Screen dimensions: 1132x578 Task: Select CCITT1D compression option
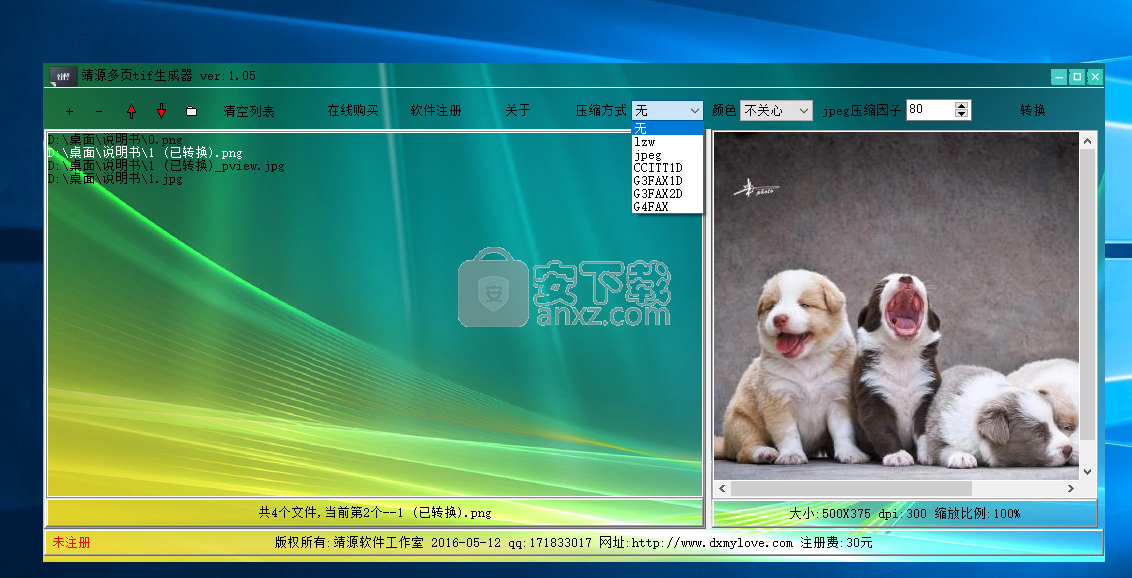click(x=667, y=167)
